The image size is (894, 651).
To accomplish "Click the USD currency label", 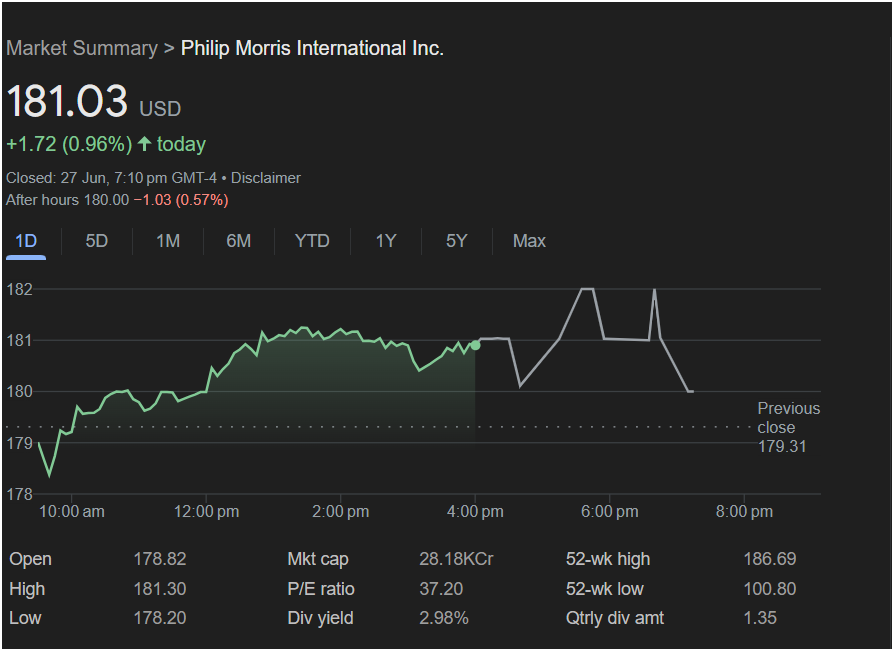I will tap(160, 109).
